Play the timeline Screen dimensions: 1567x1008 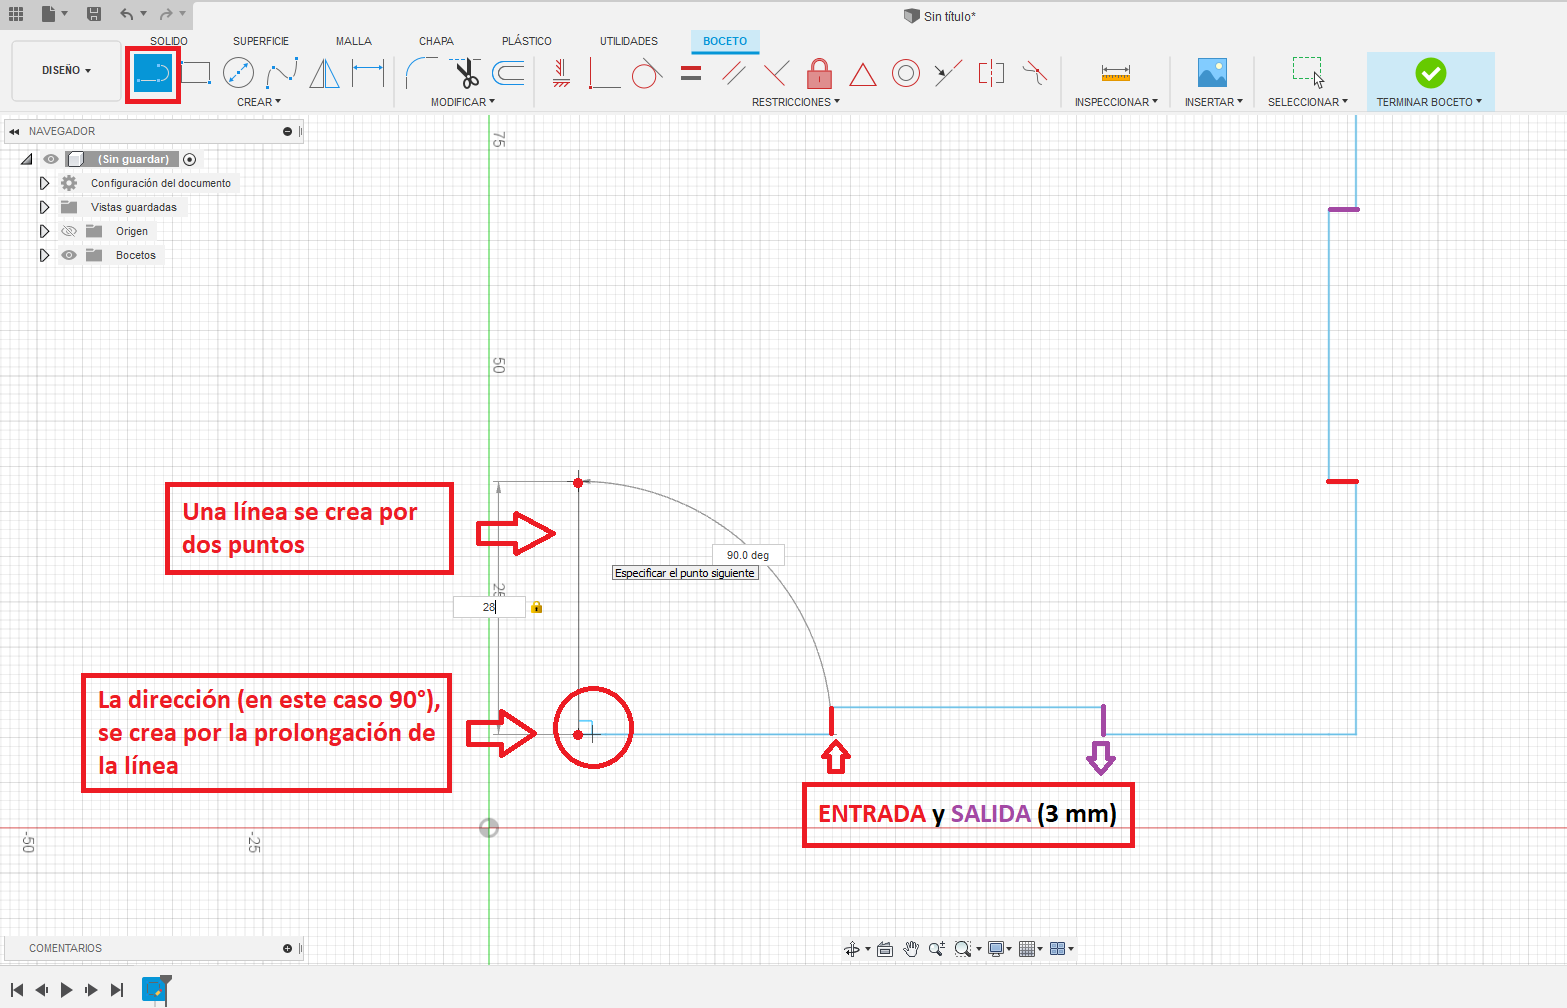[67, 990]
